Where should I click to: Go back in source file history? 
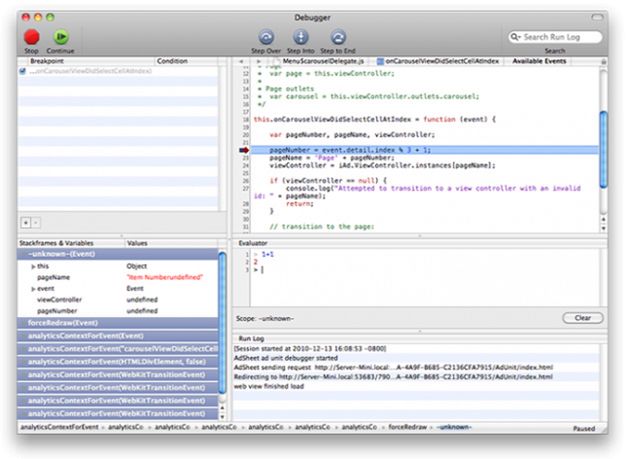pos(241,61)
